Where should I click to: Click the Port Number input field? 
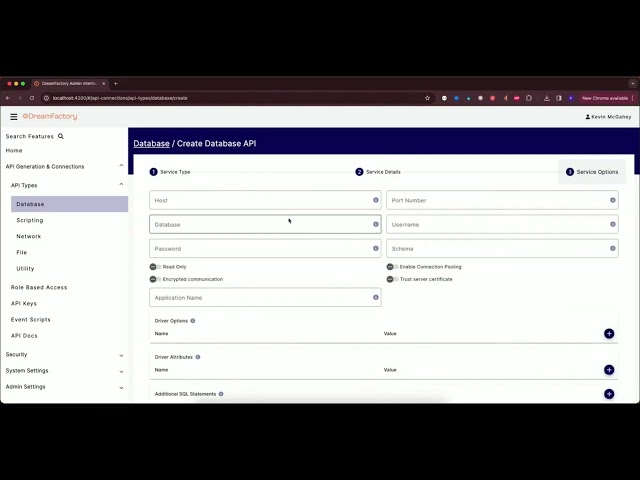click(x=502, y=200)
